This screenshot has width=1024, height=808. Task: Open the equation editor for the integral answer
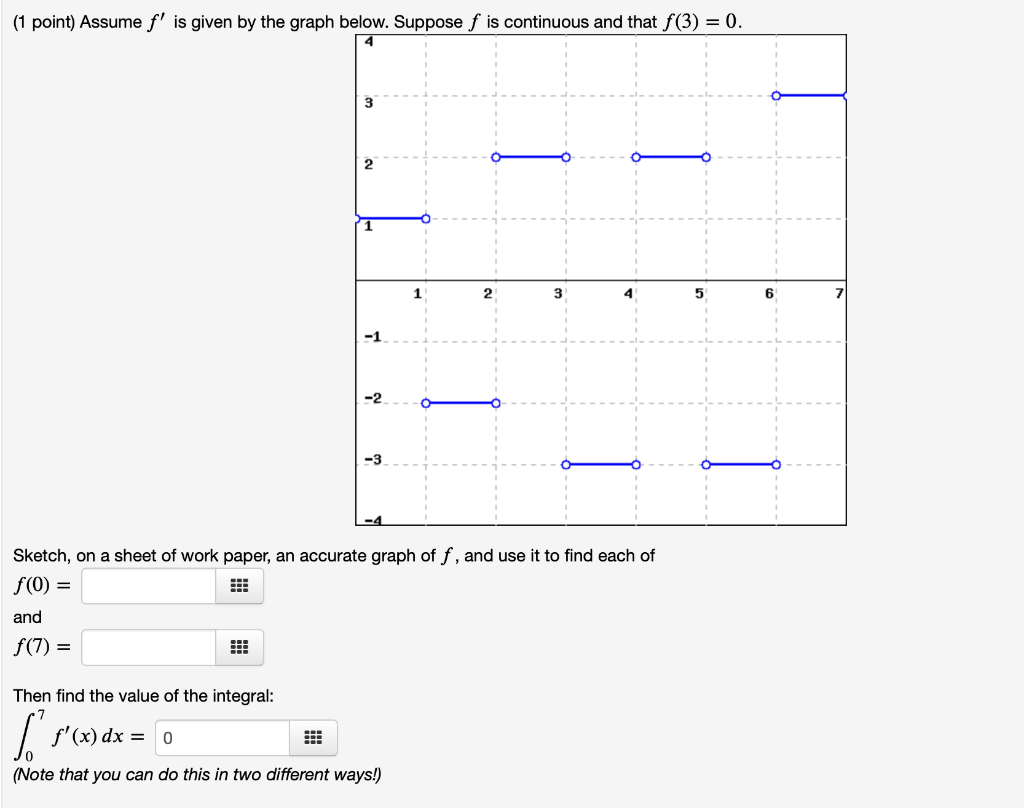[x=312, y=738]
